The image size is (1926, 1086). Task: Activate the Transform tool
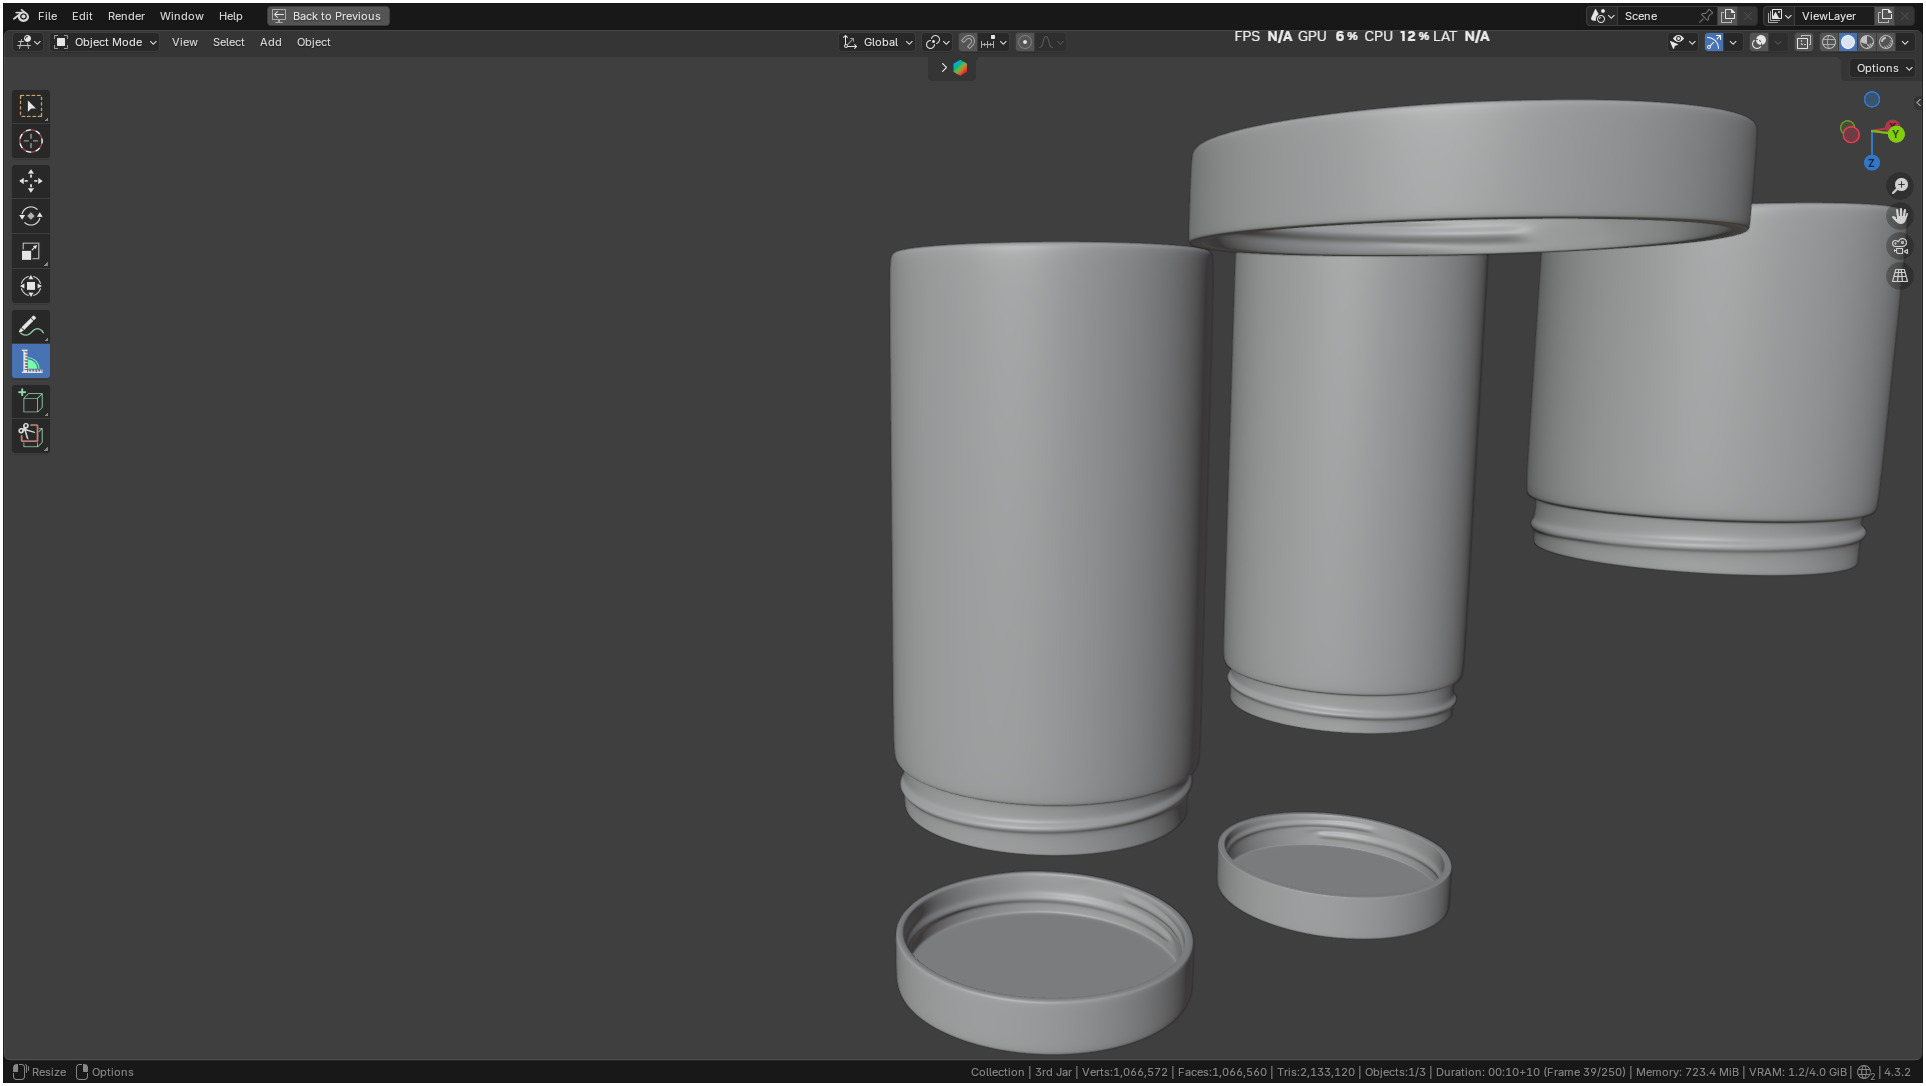click(x=31, y=286)
